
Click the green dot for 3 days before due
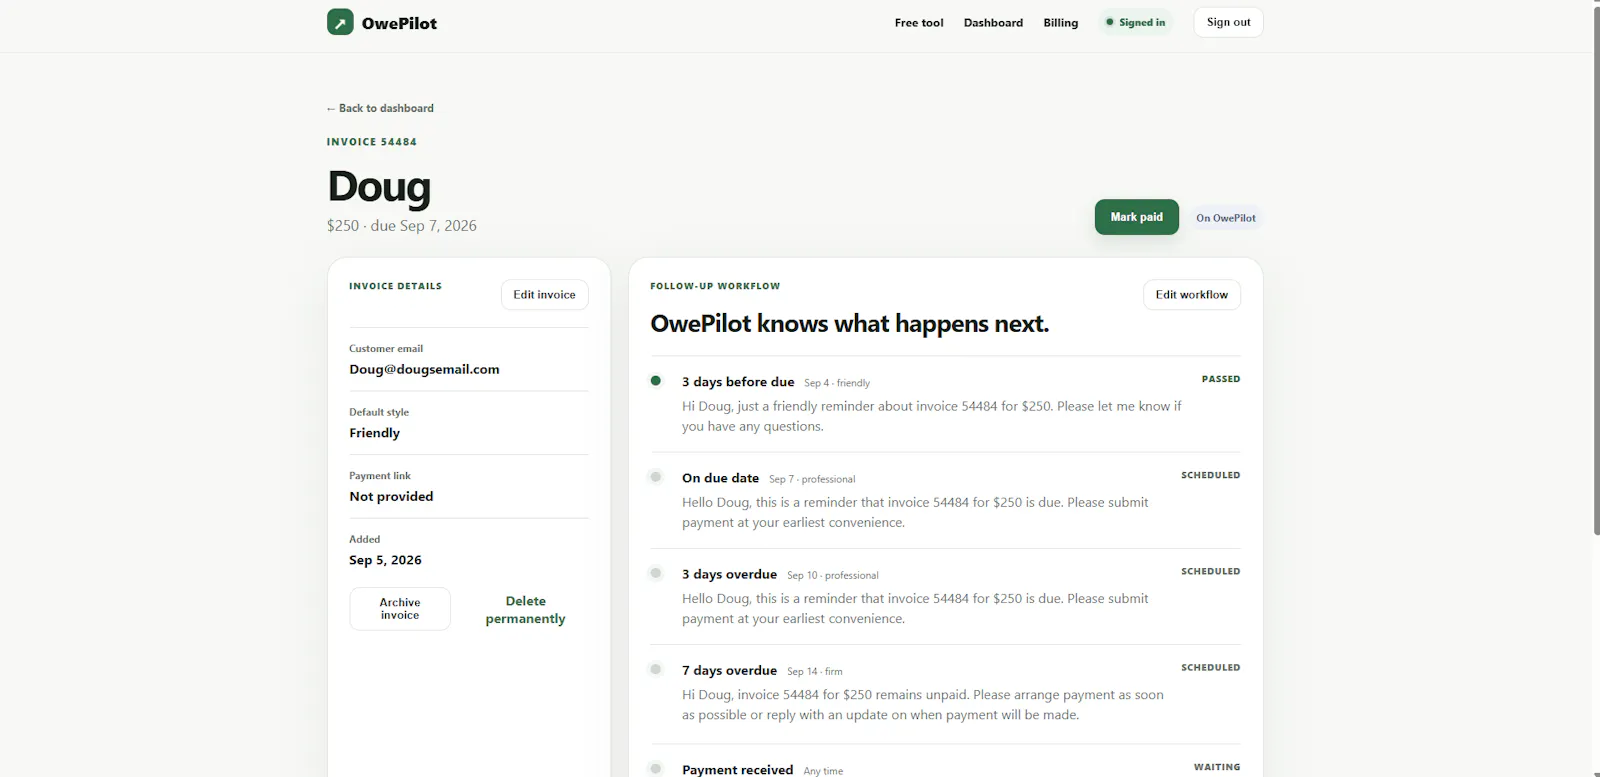coord(656,381)
